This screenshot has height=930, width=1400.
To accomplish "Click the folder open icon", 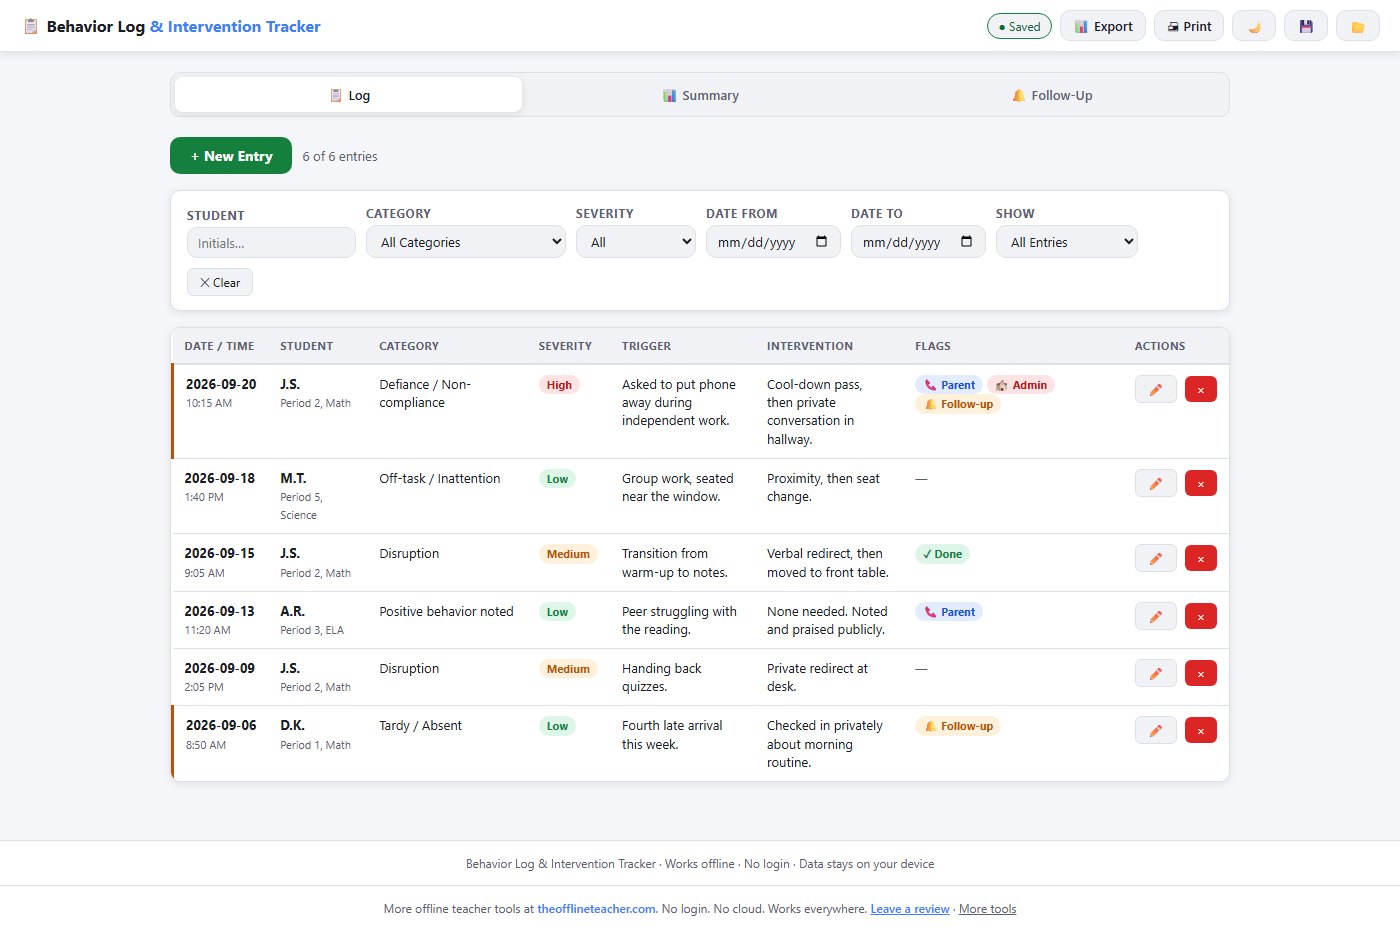I will click(1358, 26).
